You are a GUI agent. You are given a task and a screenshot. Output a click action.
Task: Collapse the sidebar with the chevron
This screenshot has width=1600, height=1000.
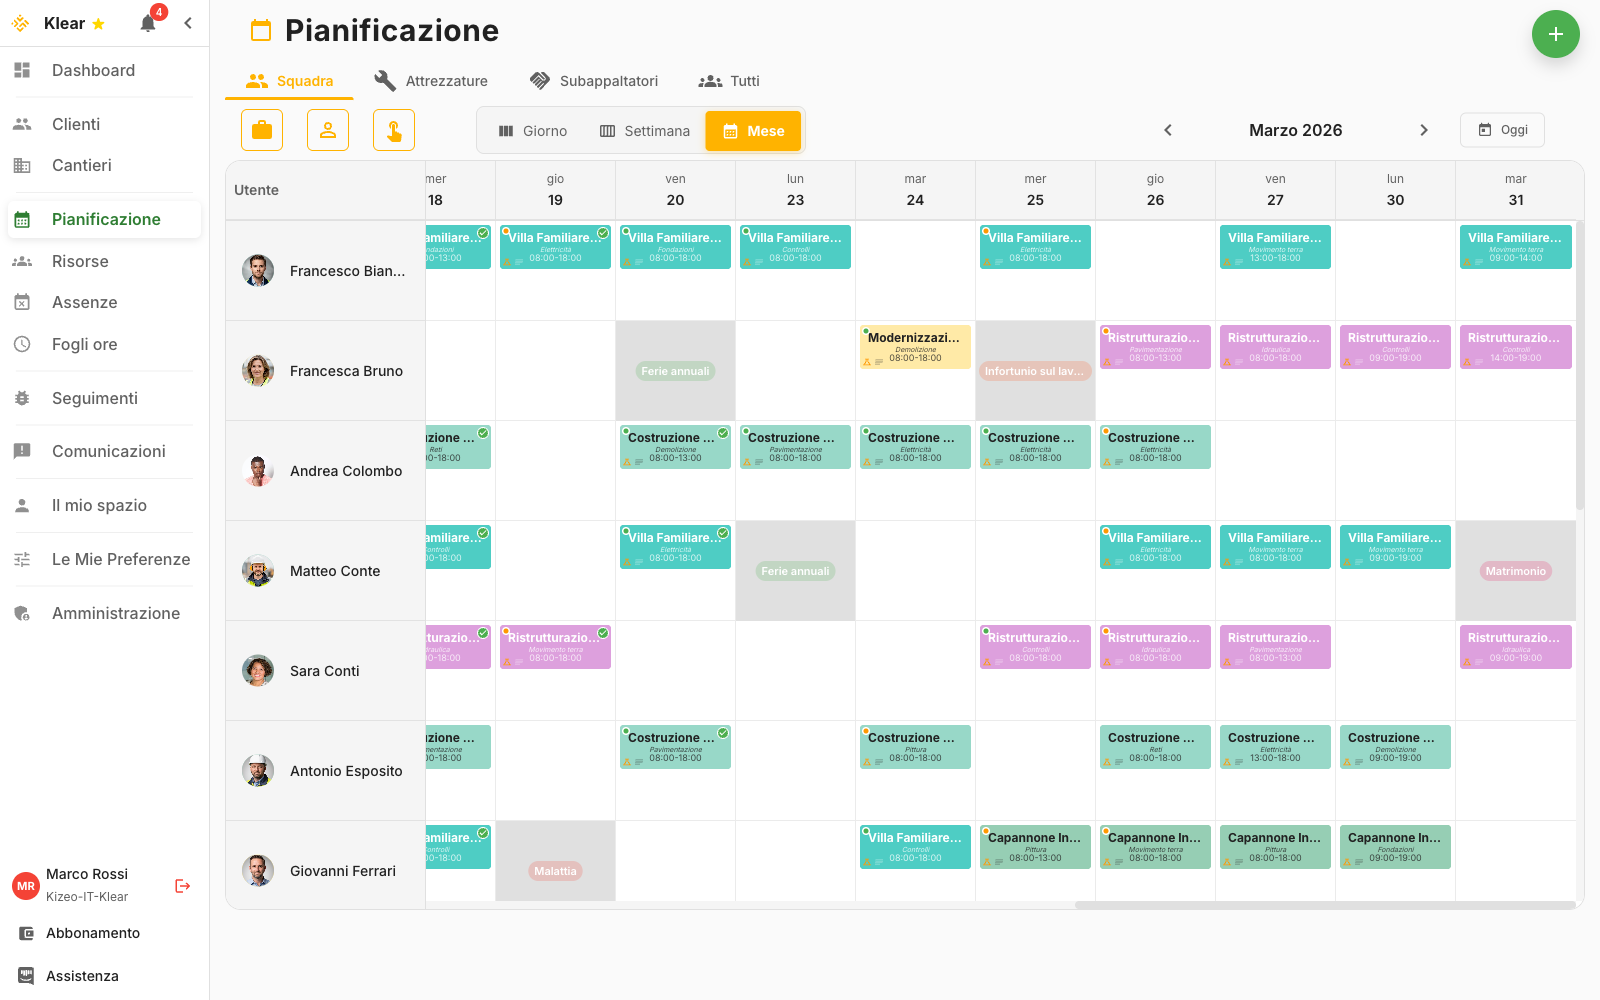pos(188,23)
